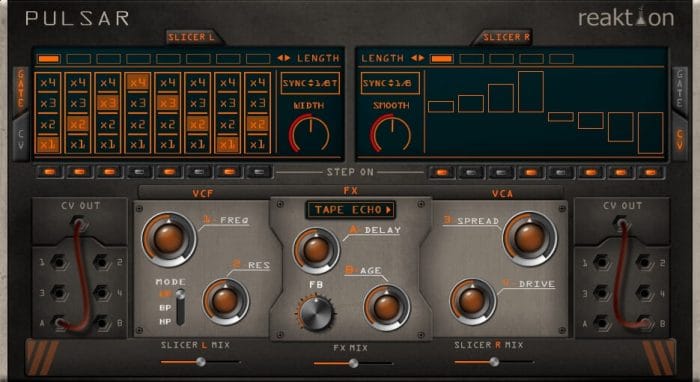Image resolution: width=700 pixels, height=382 pixels.
Task: Click jack B in right CV OUT panel
Action: 644,323
